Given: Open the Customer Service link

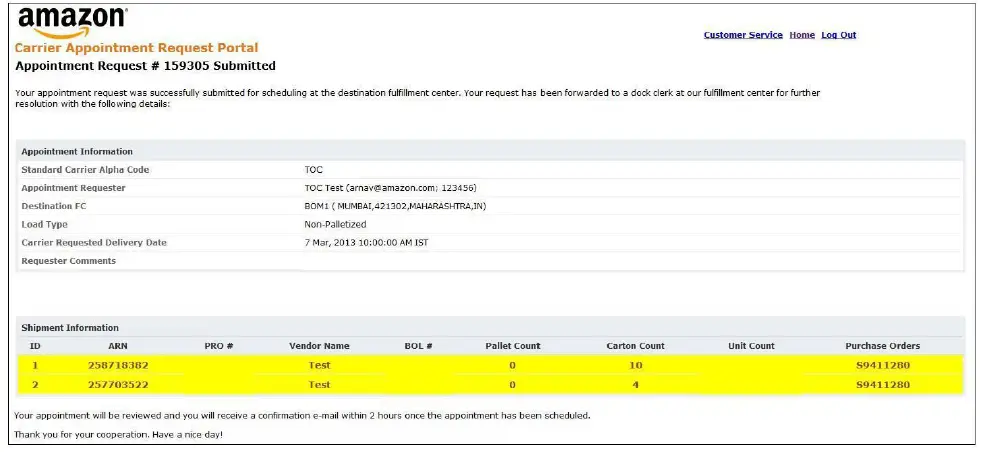Looking at the screenshot, I should pyautogui.click(x=743, y=35).
